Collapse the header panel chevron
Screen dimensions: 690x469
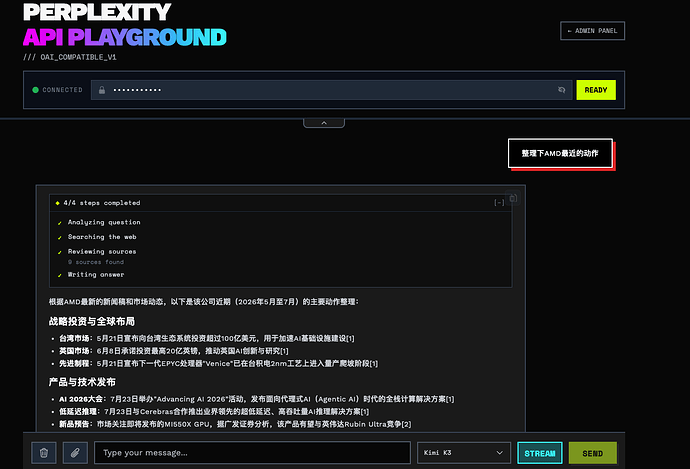(x=324, y=123)
